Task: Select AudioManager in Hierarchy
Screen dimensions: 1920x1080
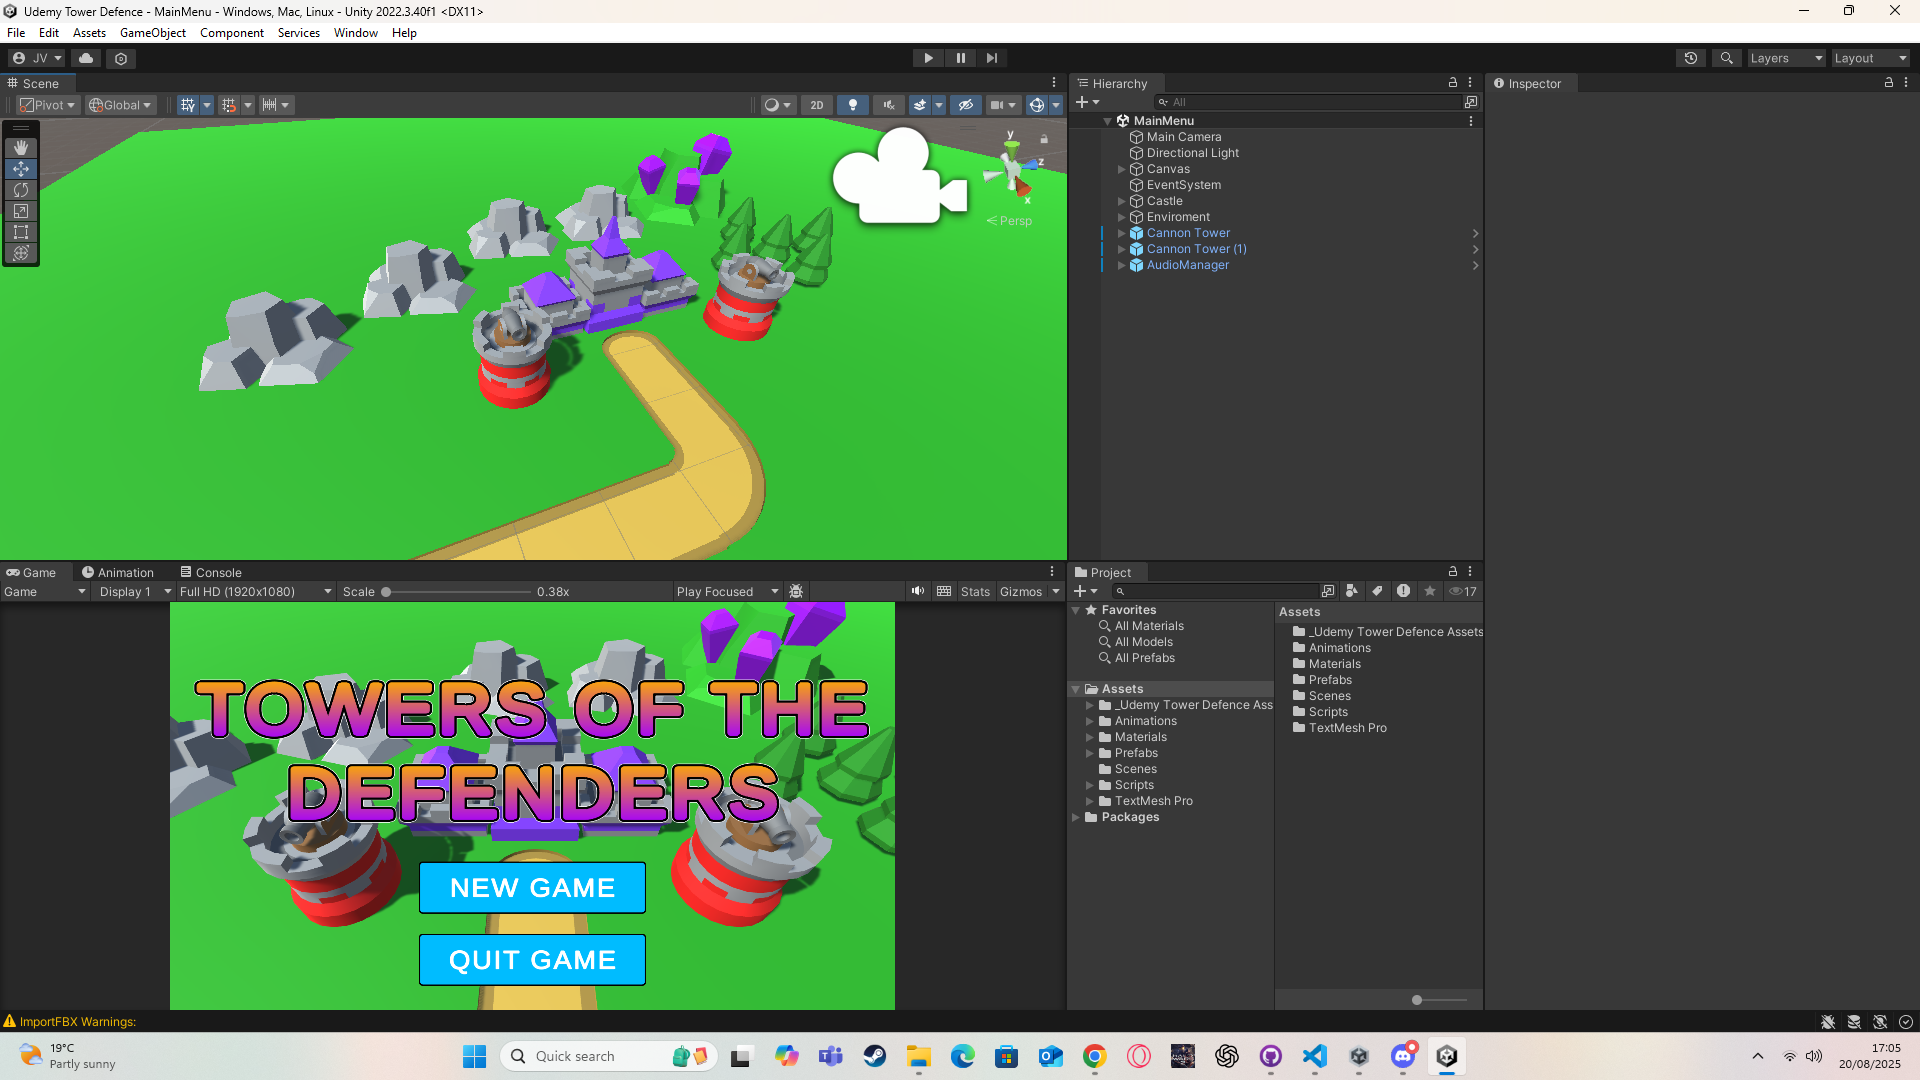Action: pos(1188,265)
